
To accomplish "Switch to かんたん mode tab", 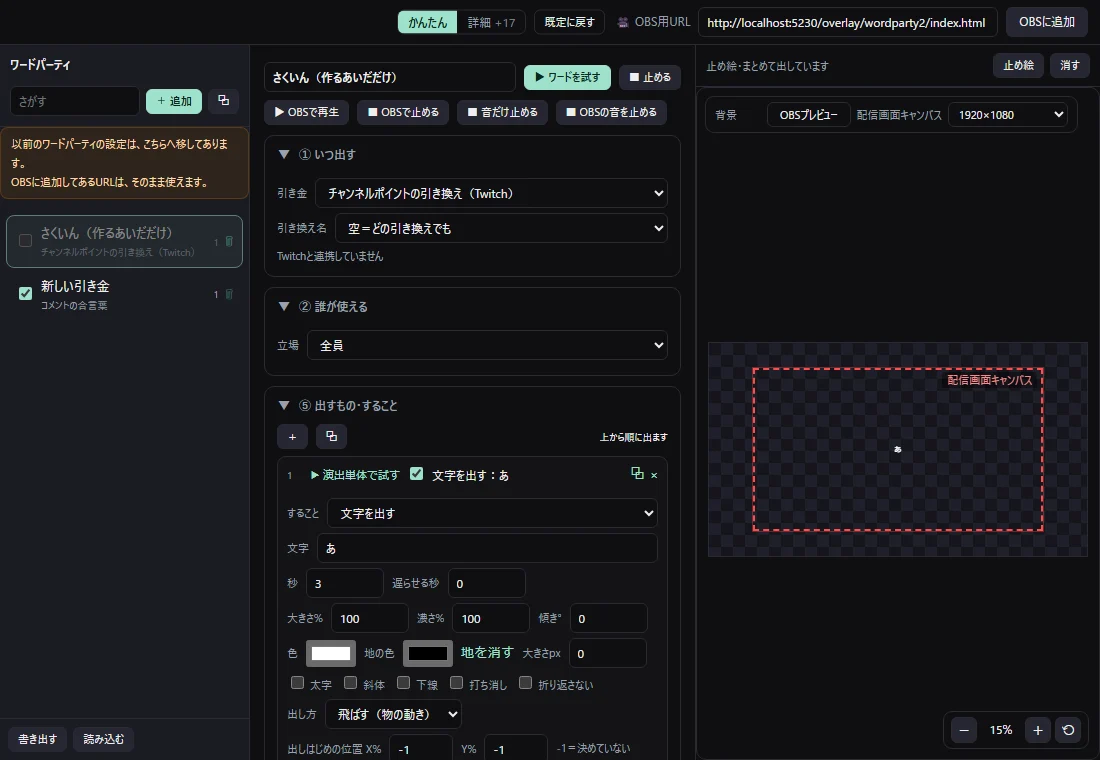I will click(427, 22).
